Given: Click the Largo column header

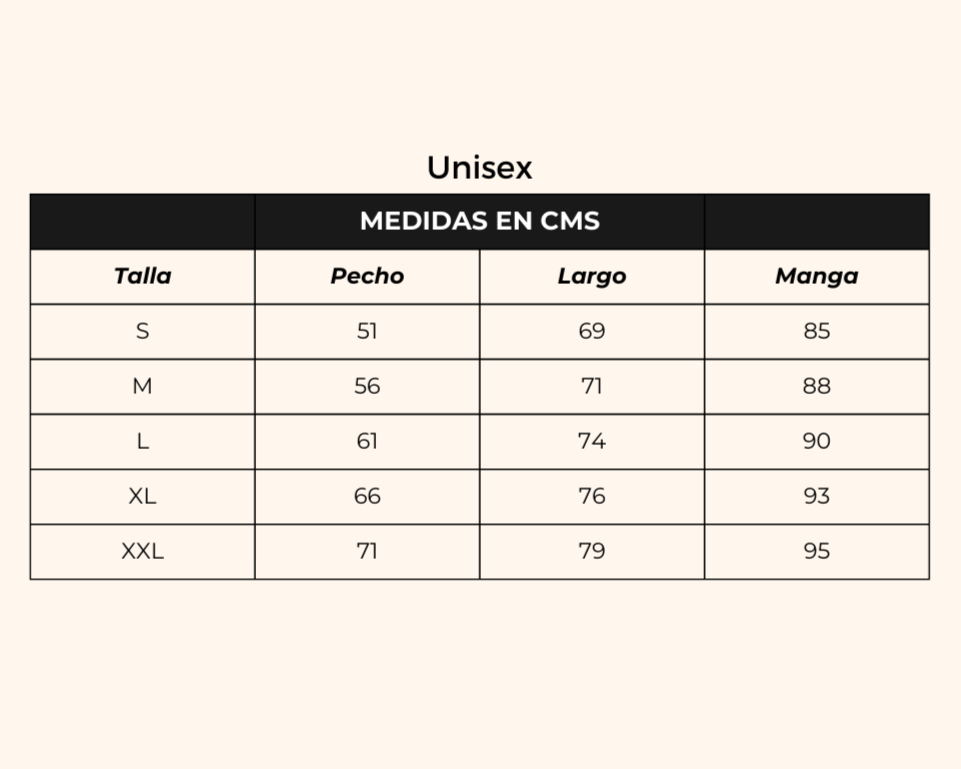Looking at the screenshot, I should [x=591, y=276].
